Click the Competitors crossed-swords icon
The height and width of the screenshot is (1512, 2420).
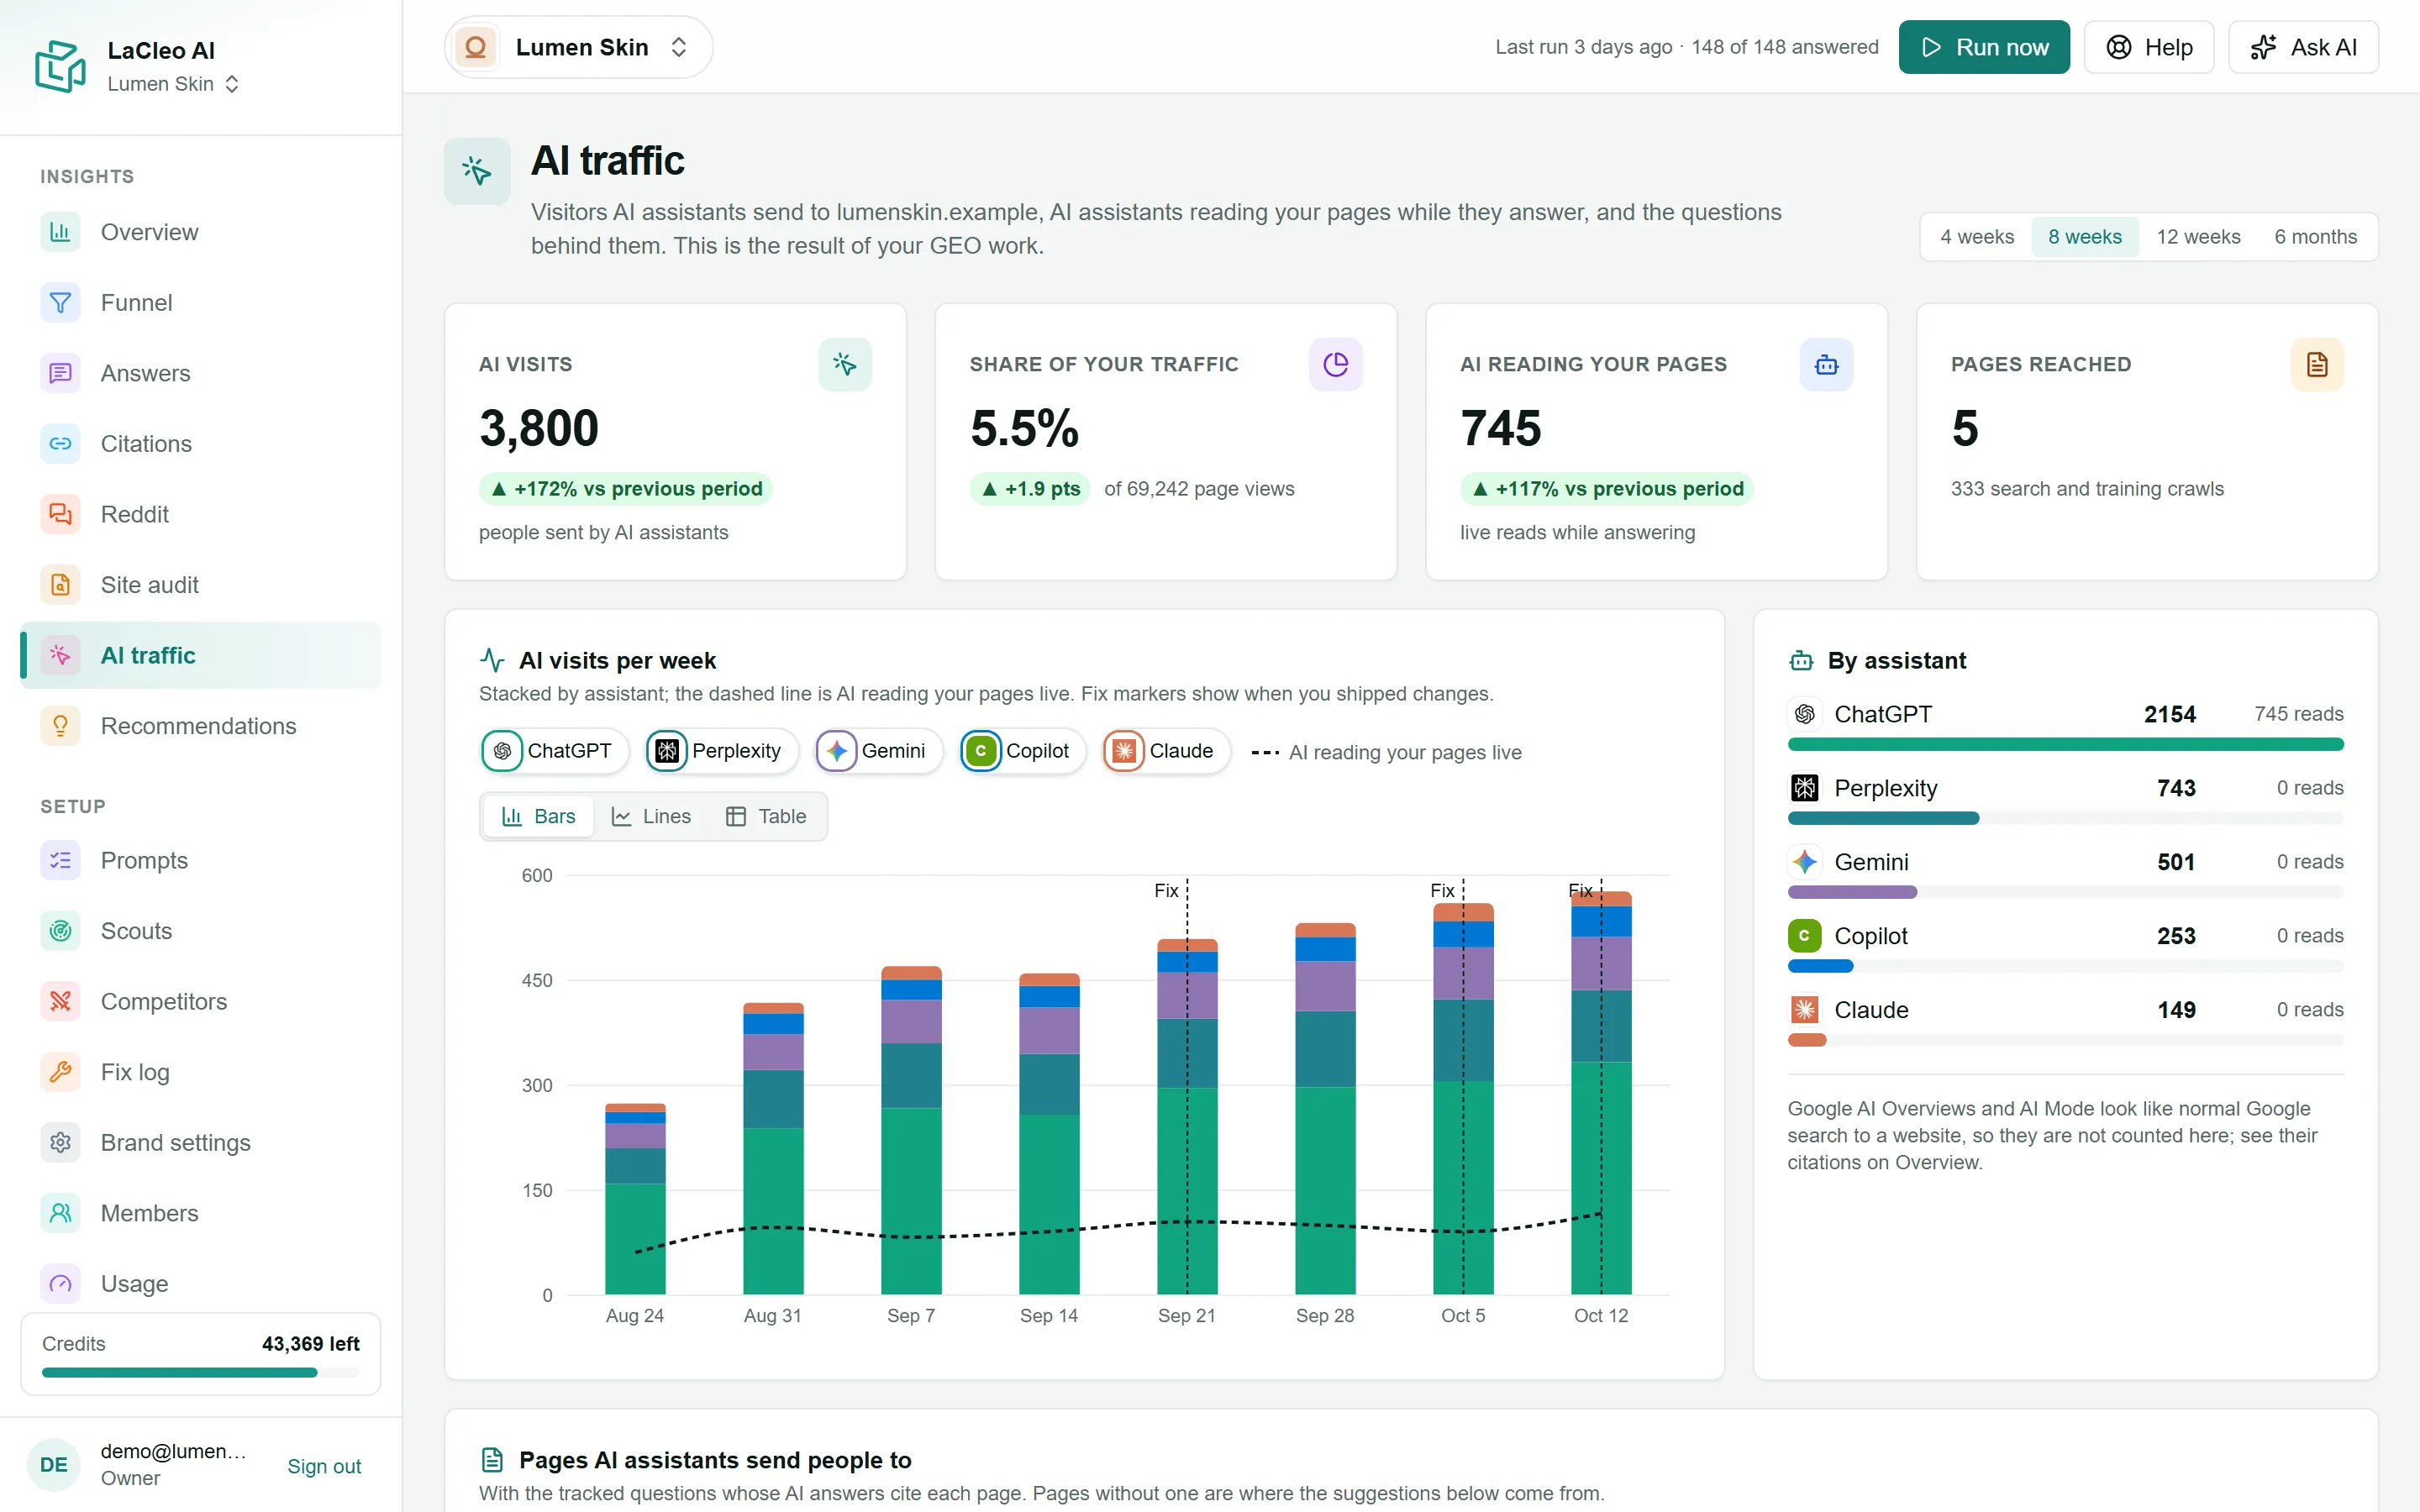point(60,1002)
